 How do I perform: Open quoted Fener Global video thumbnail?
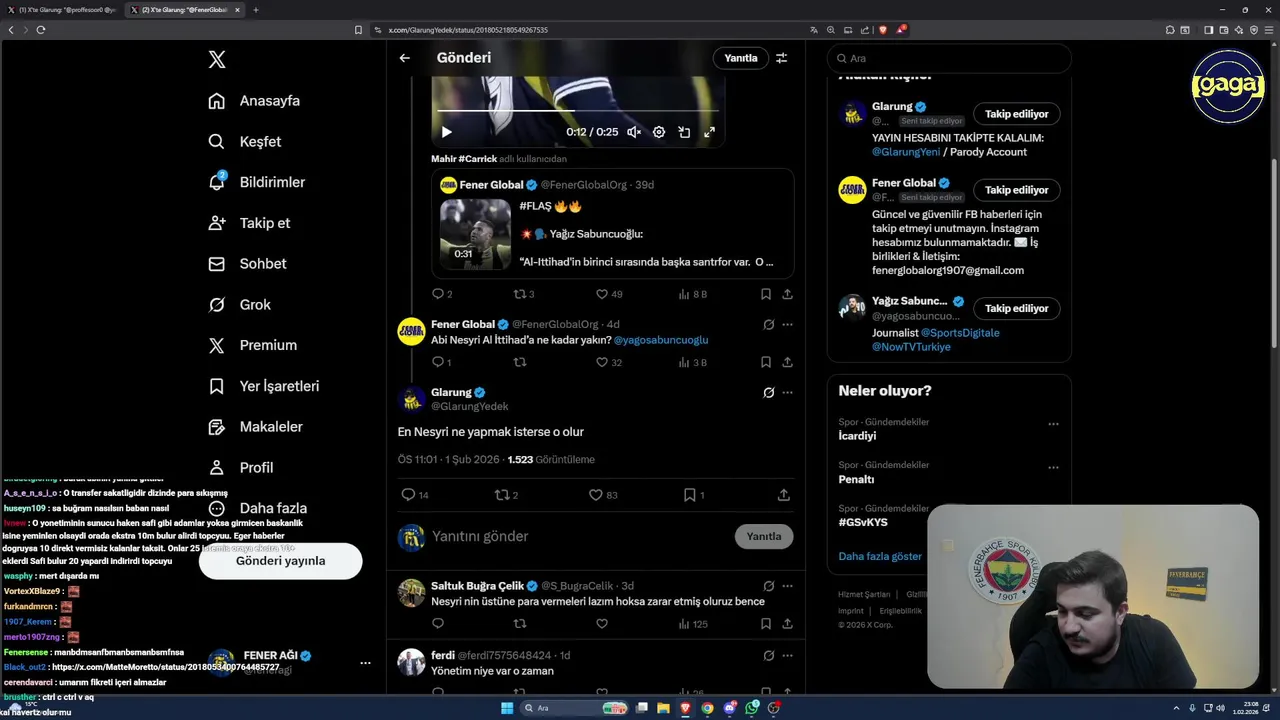[x=475, y=234]
